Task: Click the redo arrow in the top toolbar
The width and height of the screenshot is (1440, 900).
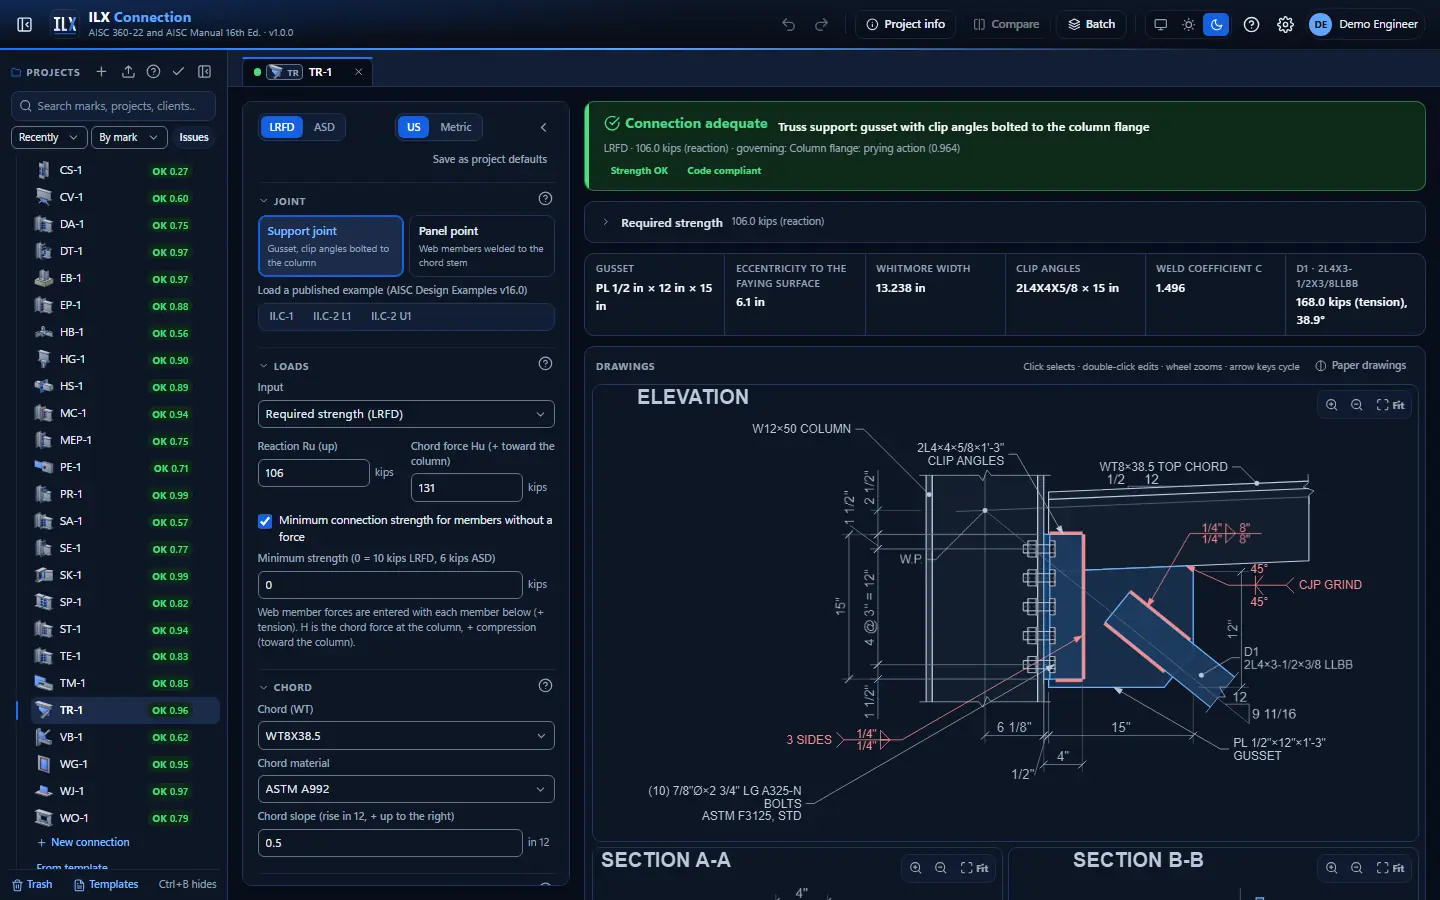Action: click(821, 24)
